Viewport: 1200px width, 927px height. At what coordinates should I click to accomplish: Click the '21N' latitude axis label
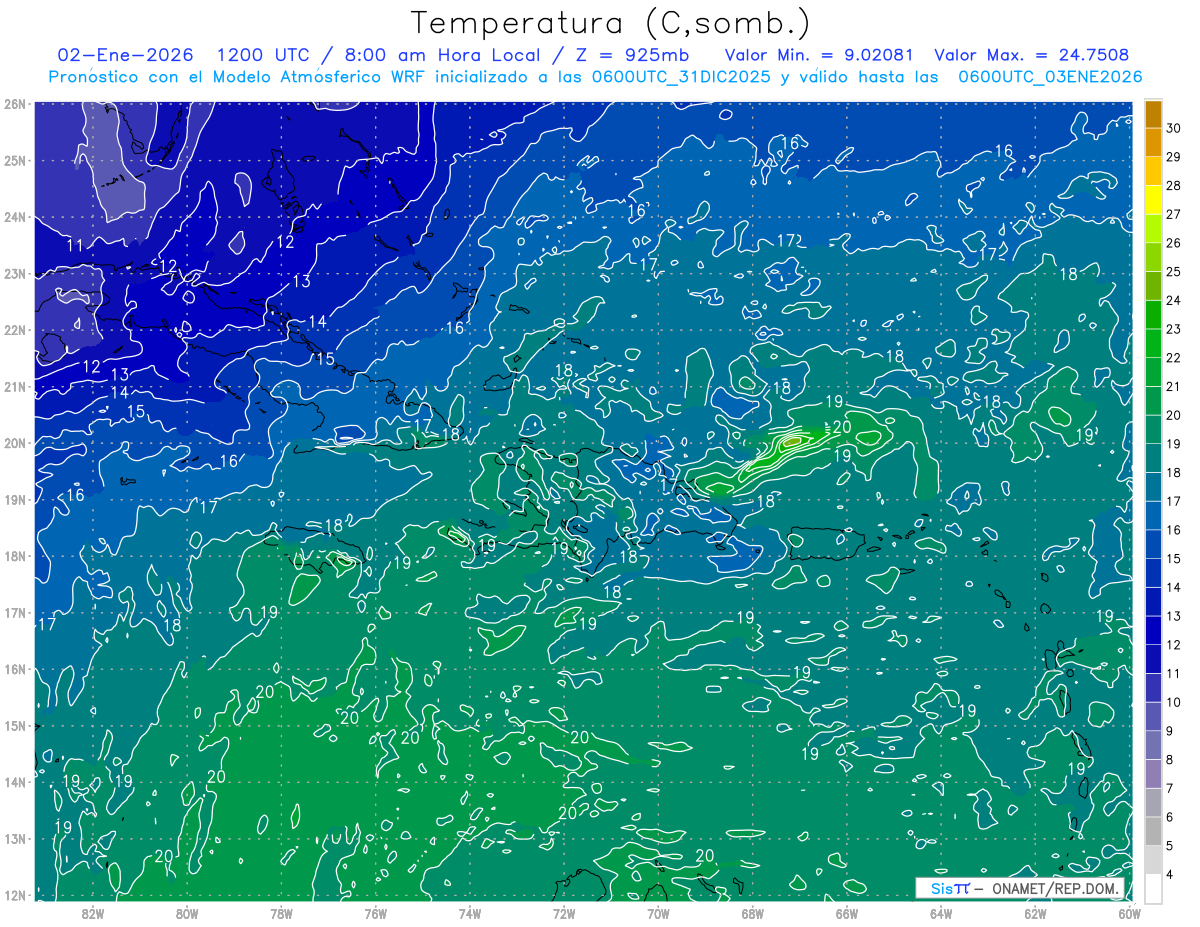(x=14, y=386)
